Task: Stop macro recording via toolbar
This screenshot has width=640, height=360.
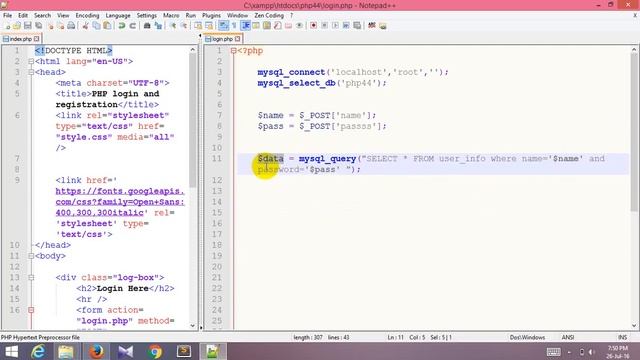Action: coord(324,26)
